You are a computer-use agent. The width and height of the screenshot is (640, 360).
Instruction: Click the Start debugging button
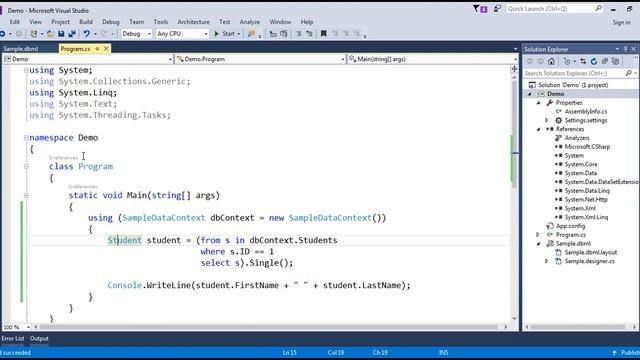224,34
